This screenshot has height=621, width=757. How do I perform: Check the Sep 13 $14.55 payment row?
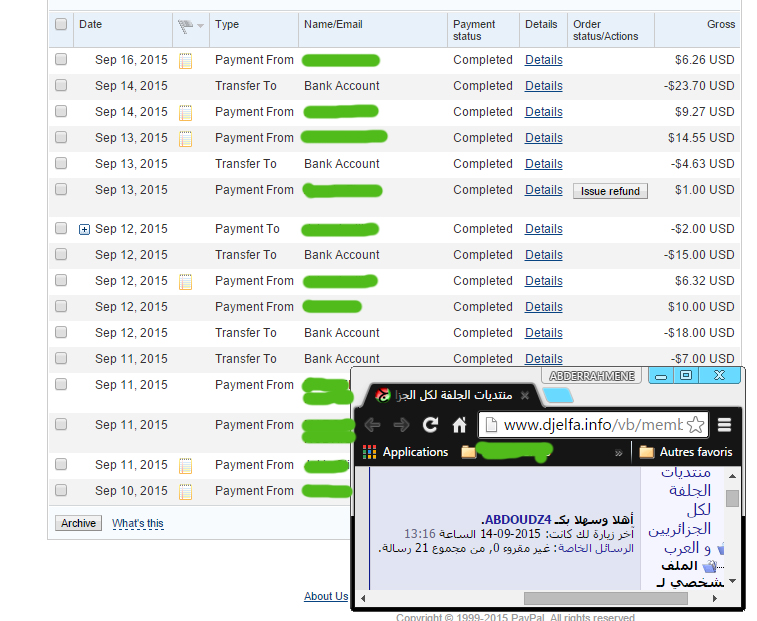point(61,138)
